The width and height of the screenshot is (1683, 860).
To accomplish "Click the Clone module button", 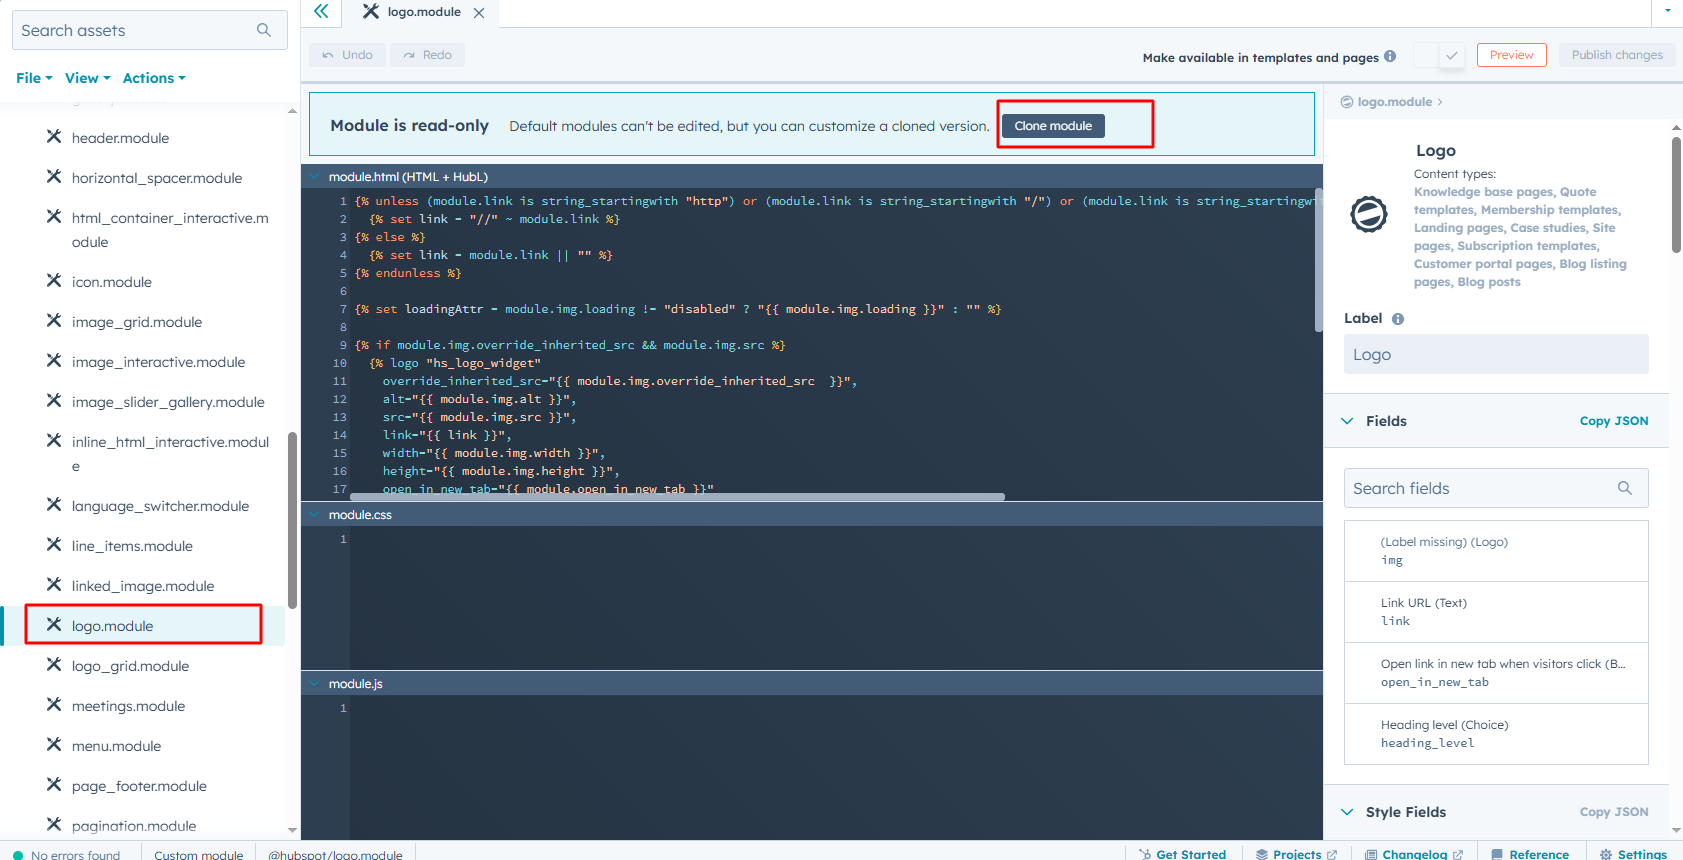I will pyautogui.click(x=1053, y=126).
